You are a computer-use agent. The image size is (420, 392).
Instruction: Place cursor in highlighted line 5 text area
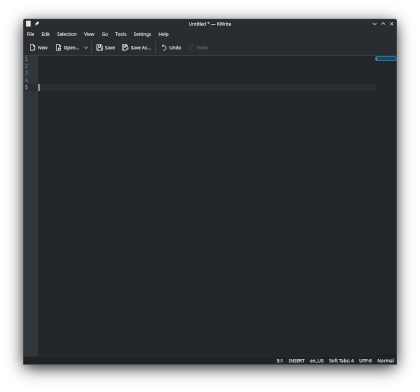(207, 87)
